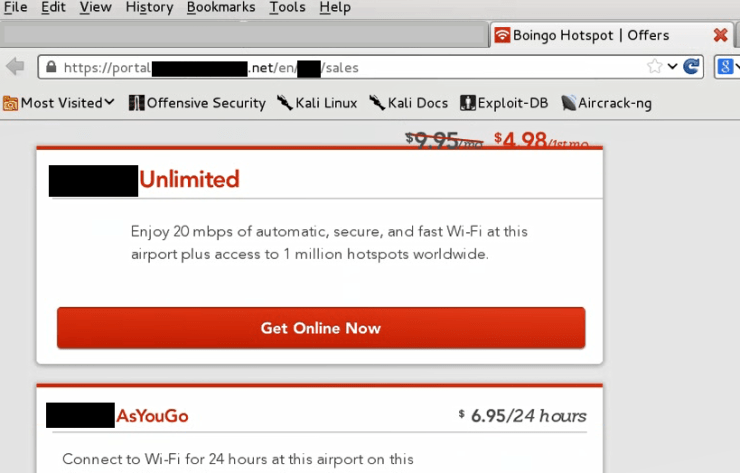The image size is (740, 473).
Task: Click the Get Online Now button
Action: 321,328
